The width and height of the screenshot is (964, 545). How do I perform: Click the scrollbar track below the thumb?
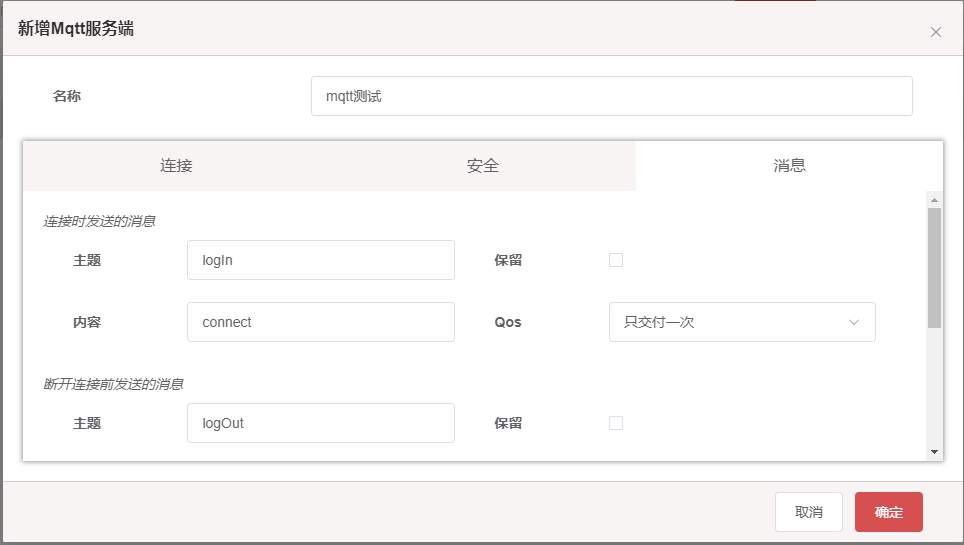tap(934, 388)
